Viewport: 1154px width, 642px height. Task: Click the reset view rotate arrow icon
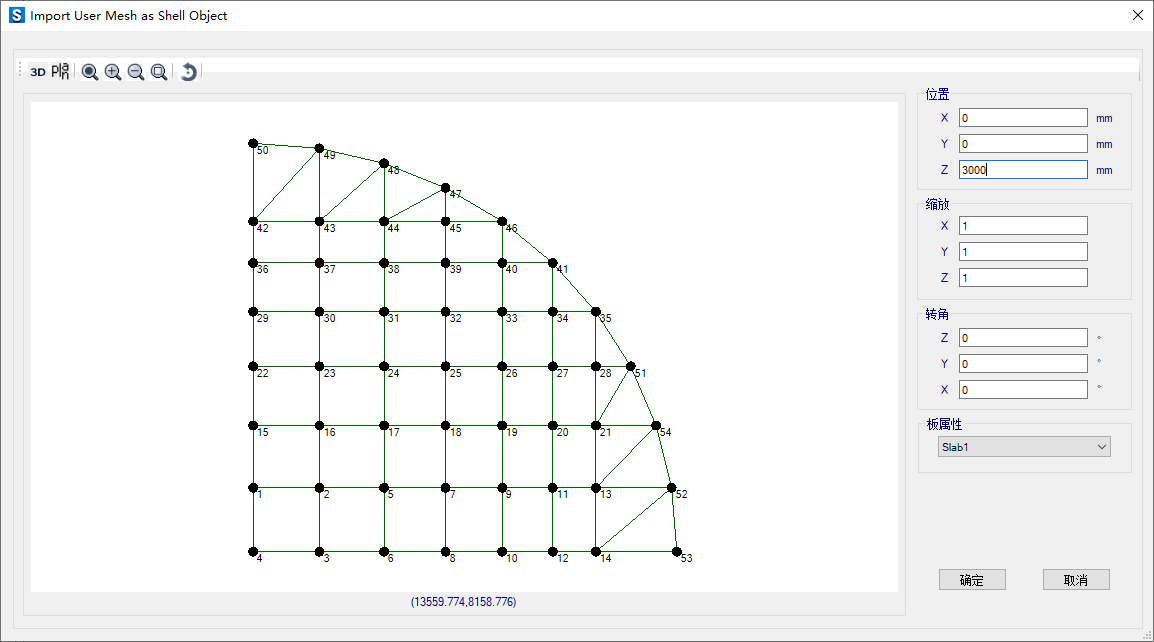188,72
